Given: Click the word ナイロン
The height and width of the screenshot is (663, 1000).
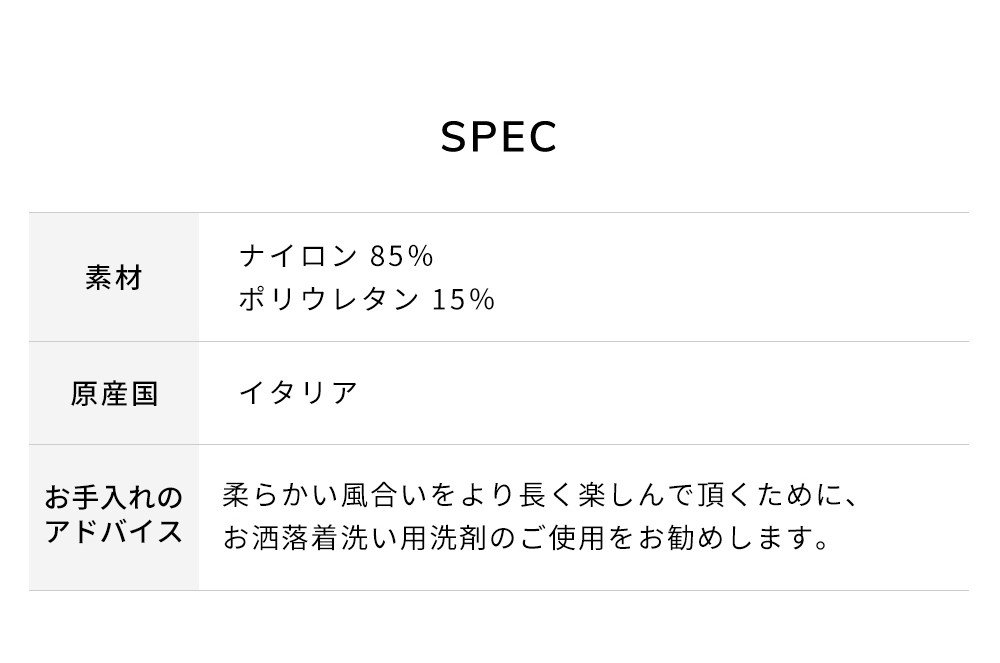Looking at the screenshot, I should tap(298, 257).
